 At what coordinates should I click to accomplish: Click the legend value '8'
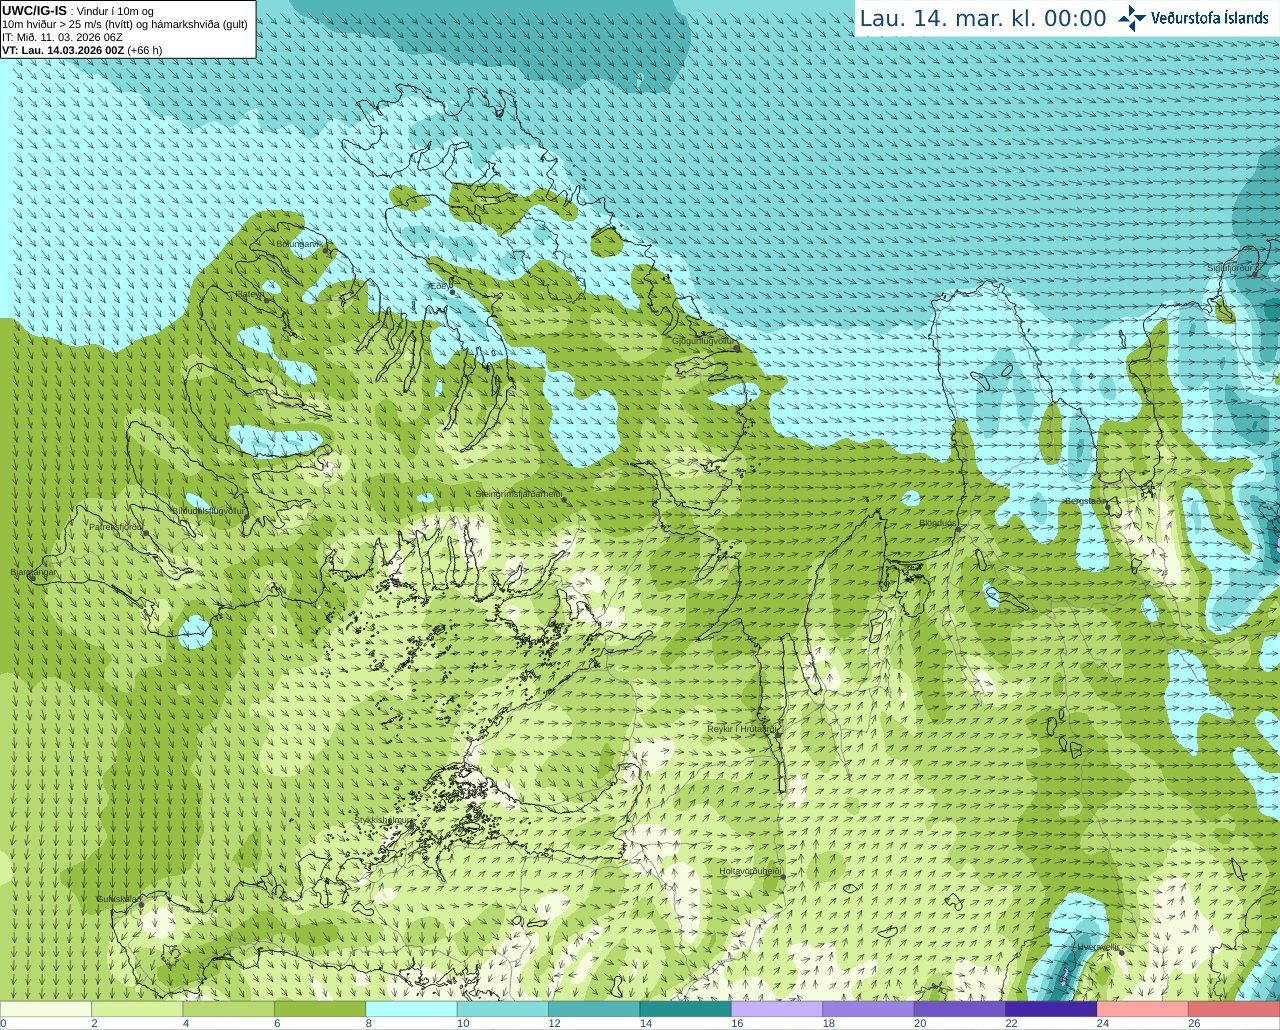(x=369, y=1023)
